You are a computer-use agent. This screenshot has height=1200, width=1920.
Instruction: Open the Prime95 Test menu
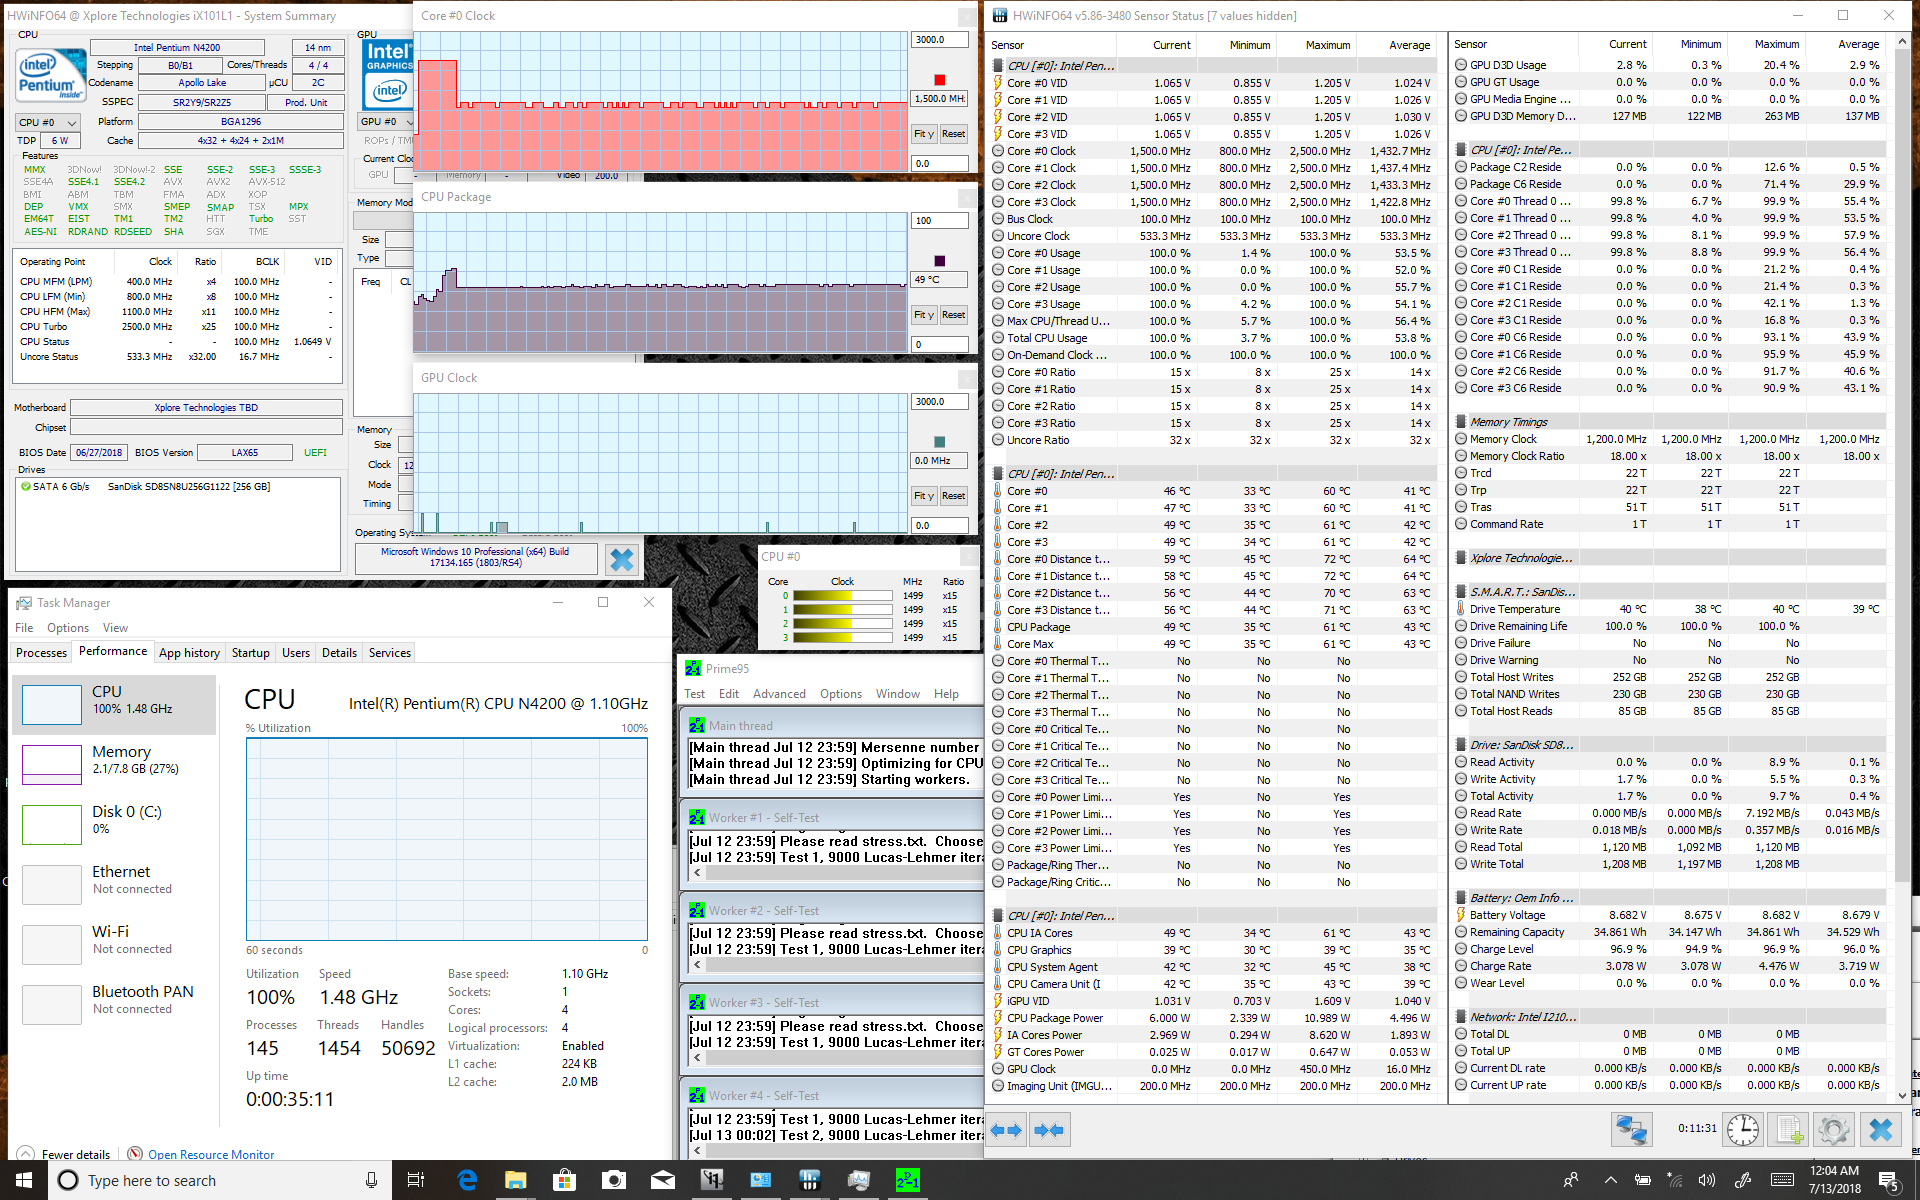[694, 694]
